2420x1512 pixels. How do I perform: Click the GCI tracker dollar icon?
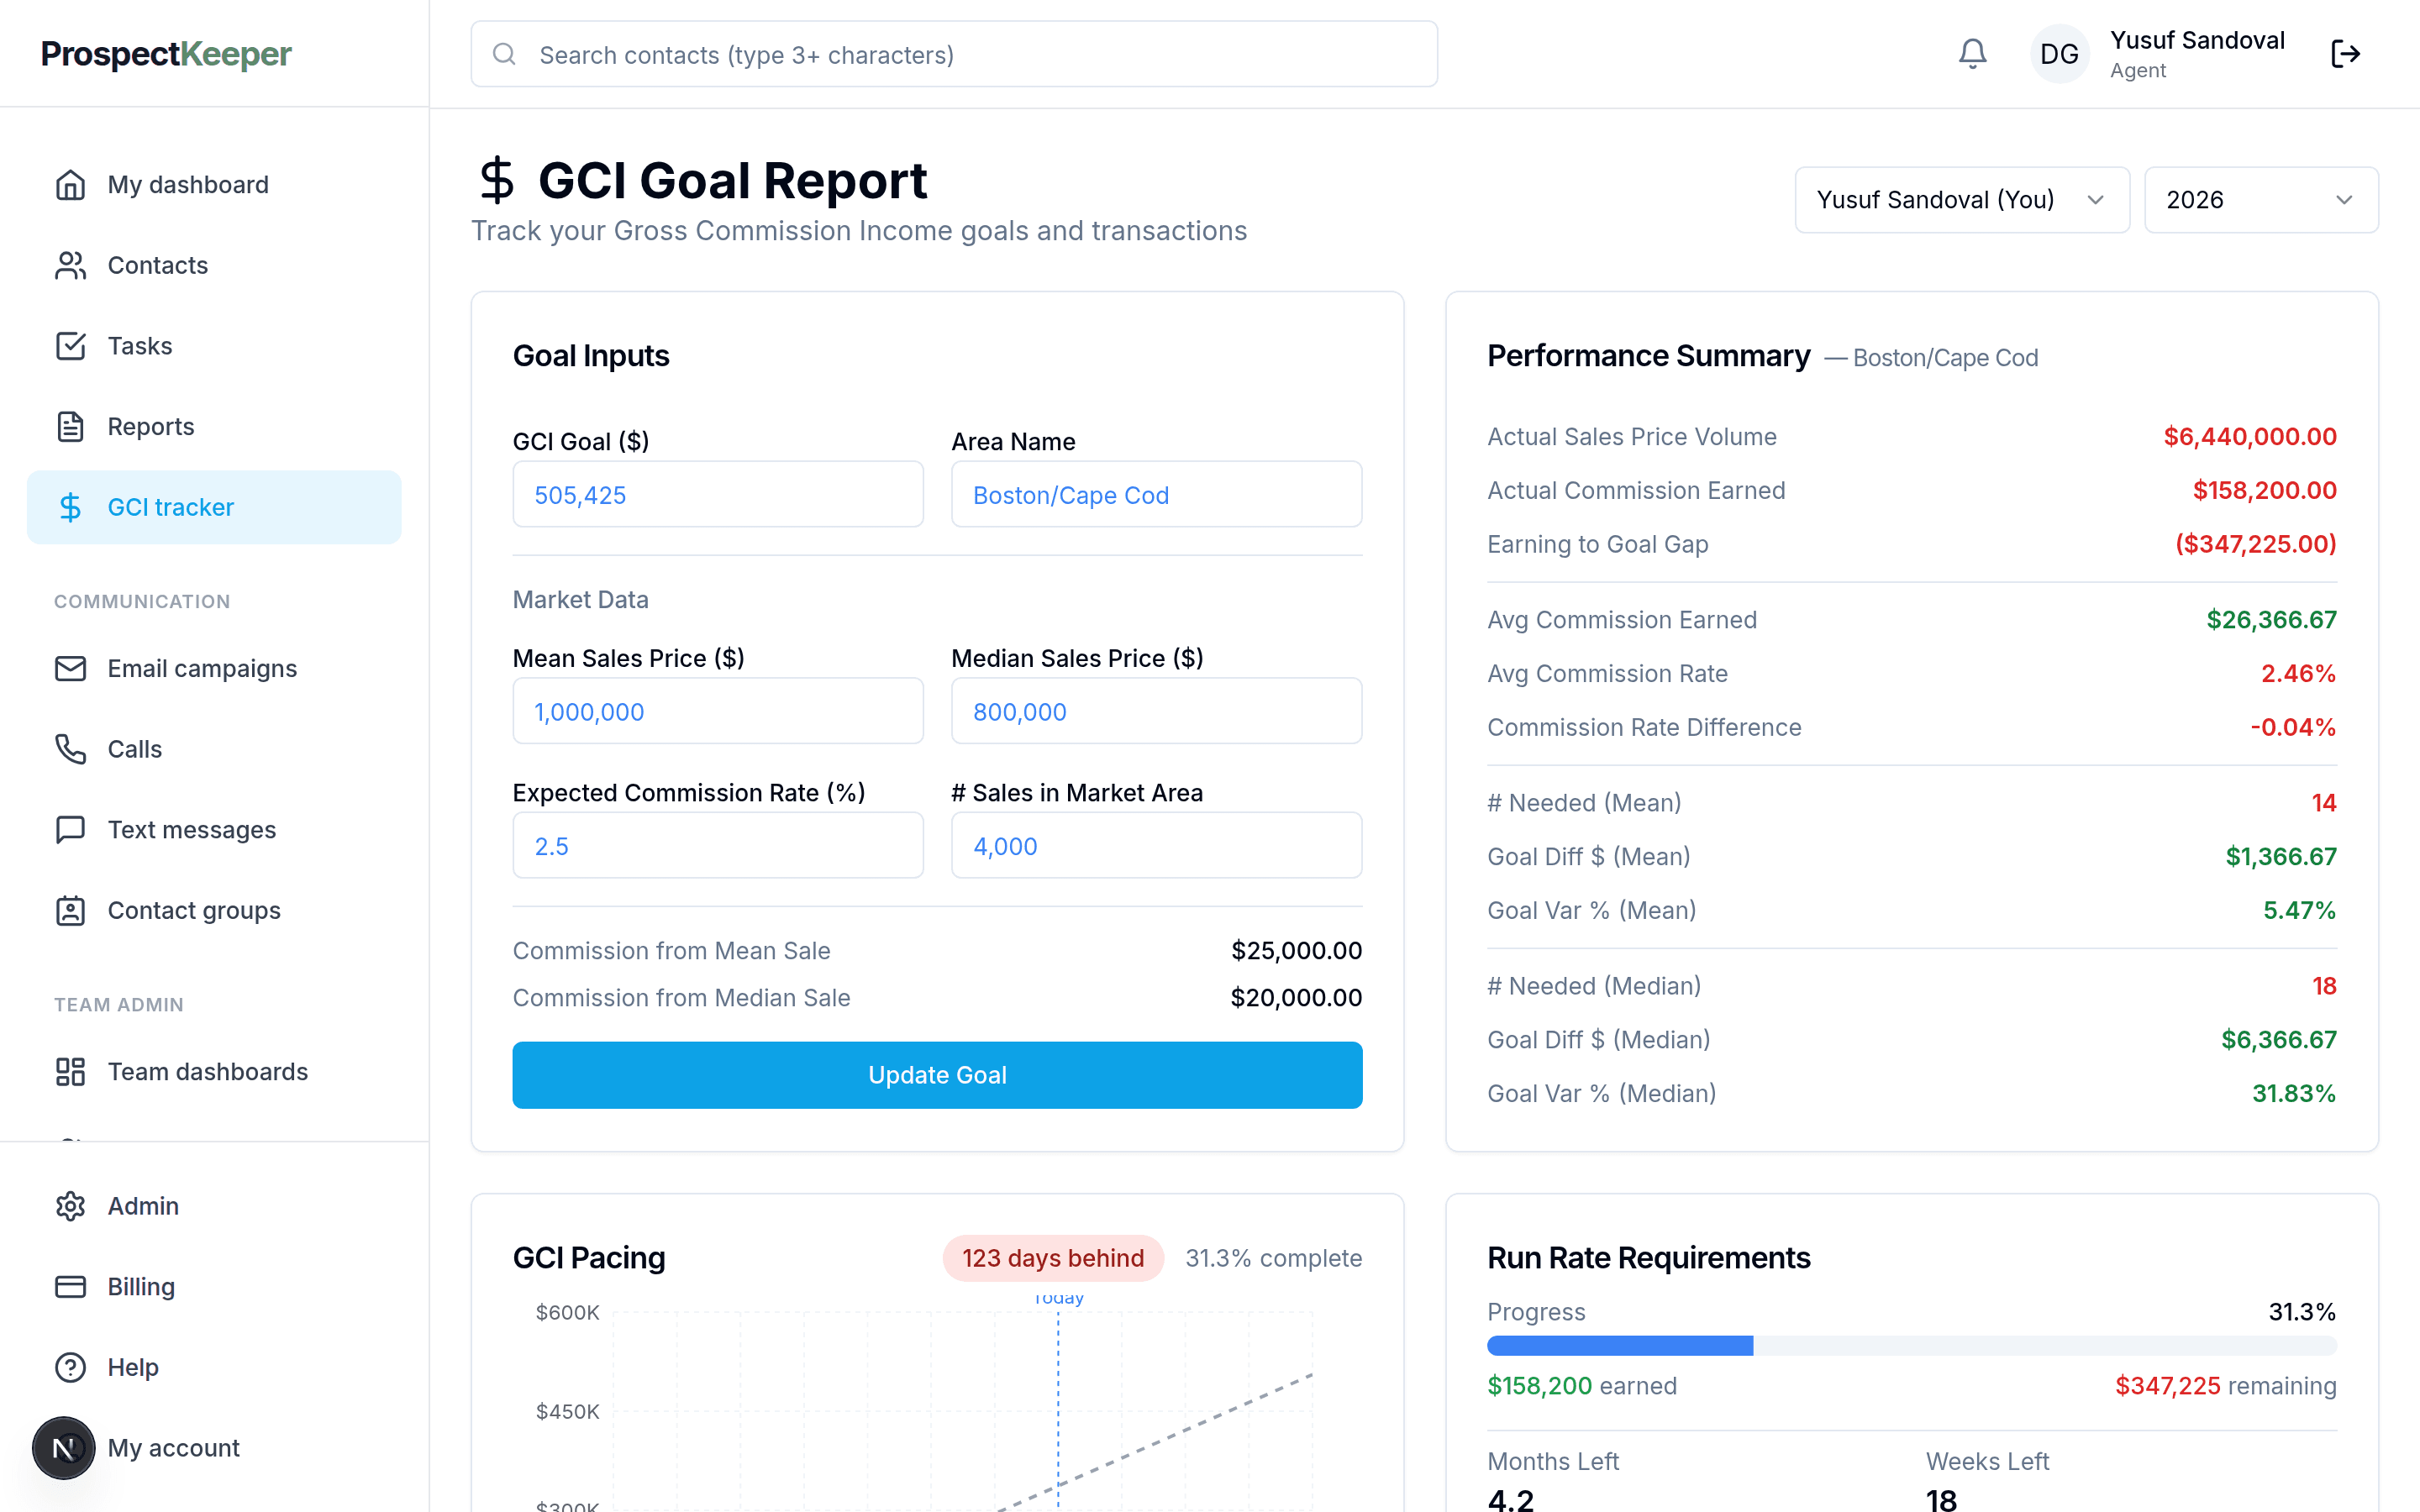[70, 507]
